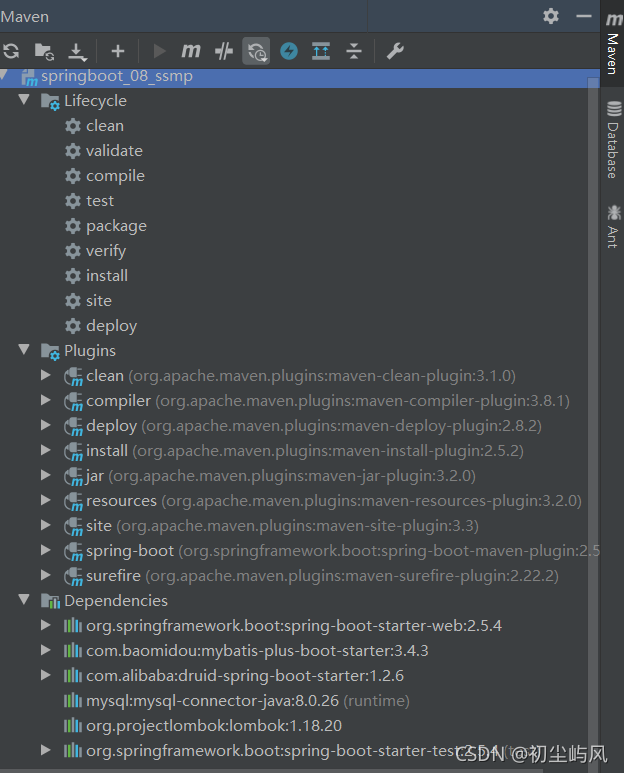Image resolution: width=624 pixels, height=773 pixels.
Task: Expand the jar plugin node
Action: pos(45,475)
